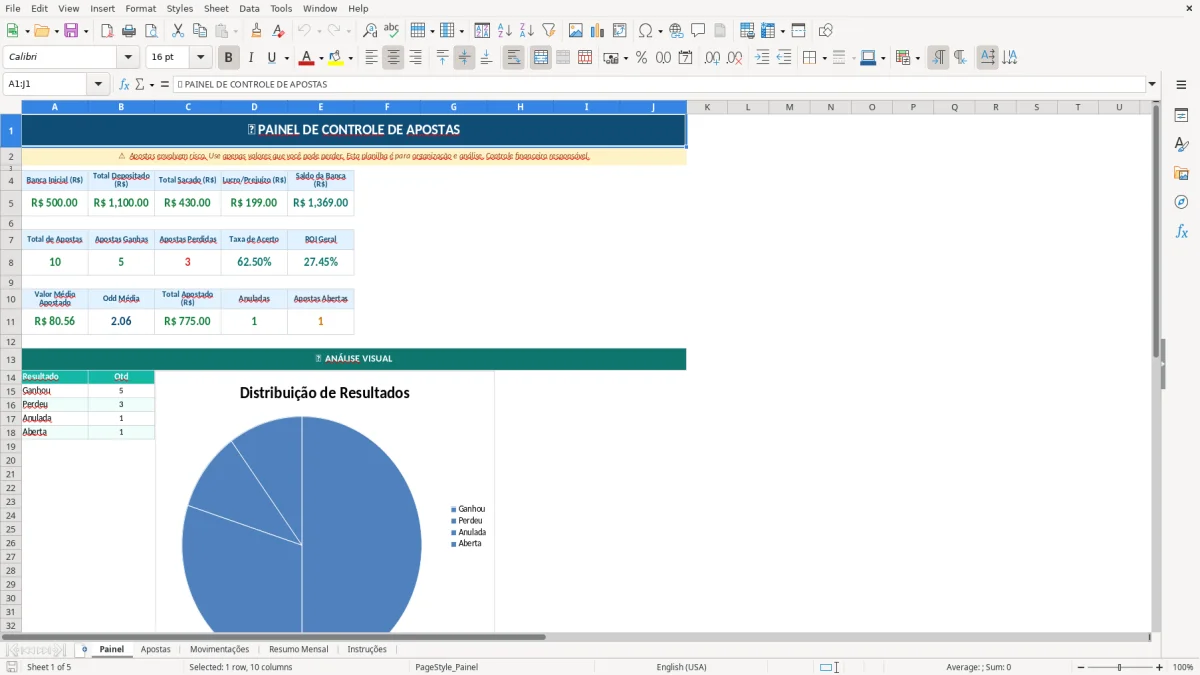Open Font Color dropdown arrow

point(321,58)
